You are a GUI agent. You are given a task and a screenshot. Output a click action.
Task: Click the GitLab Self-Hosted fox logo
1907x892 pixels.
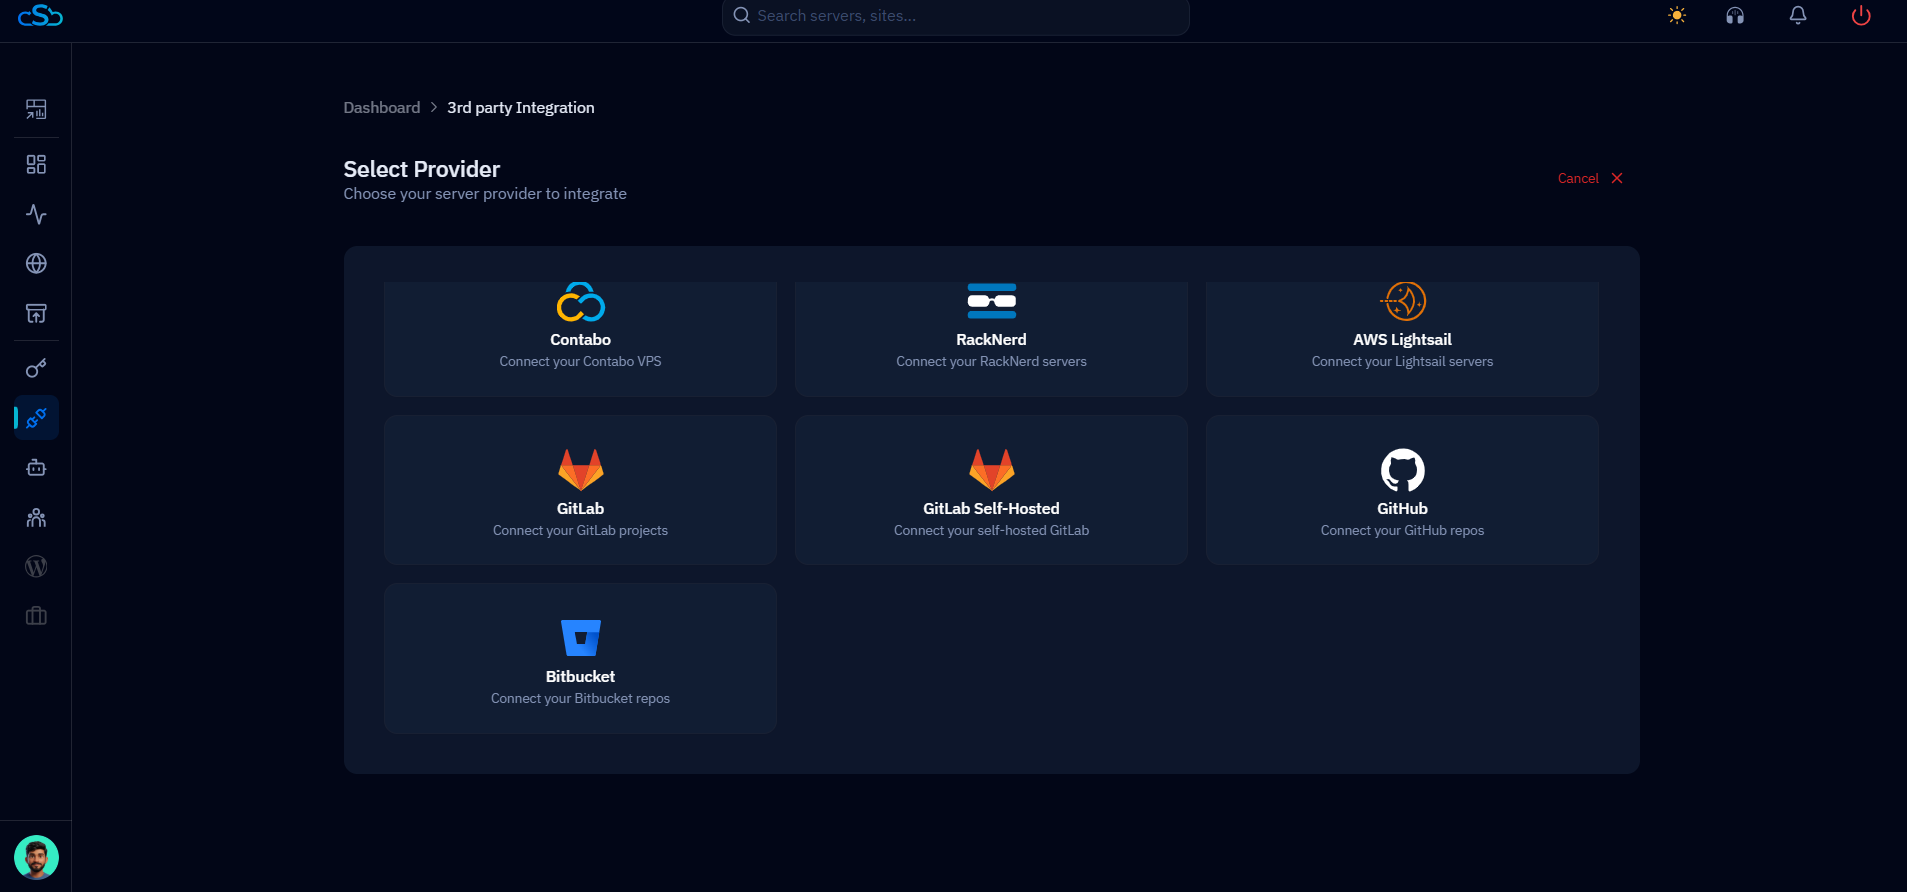click(x=992, y=469)
